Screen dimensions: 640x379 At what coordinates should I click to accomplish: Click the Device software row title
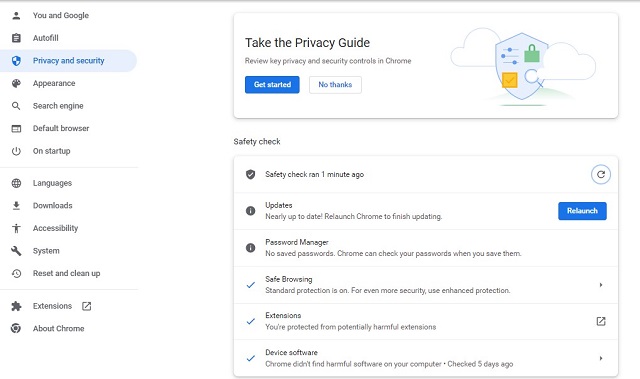click(x=291, y=352)
